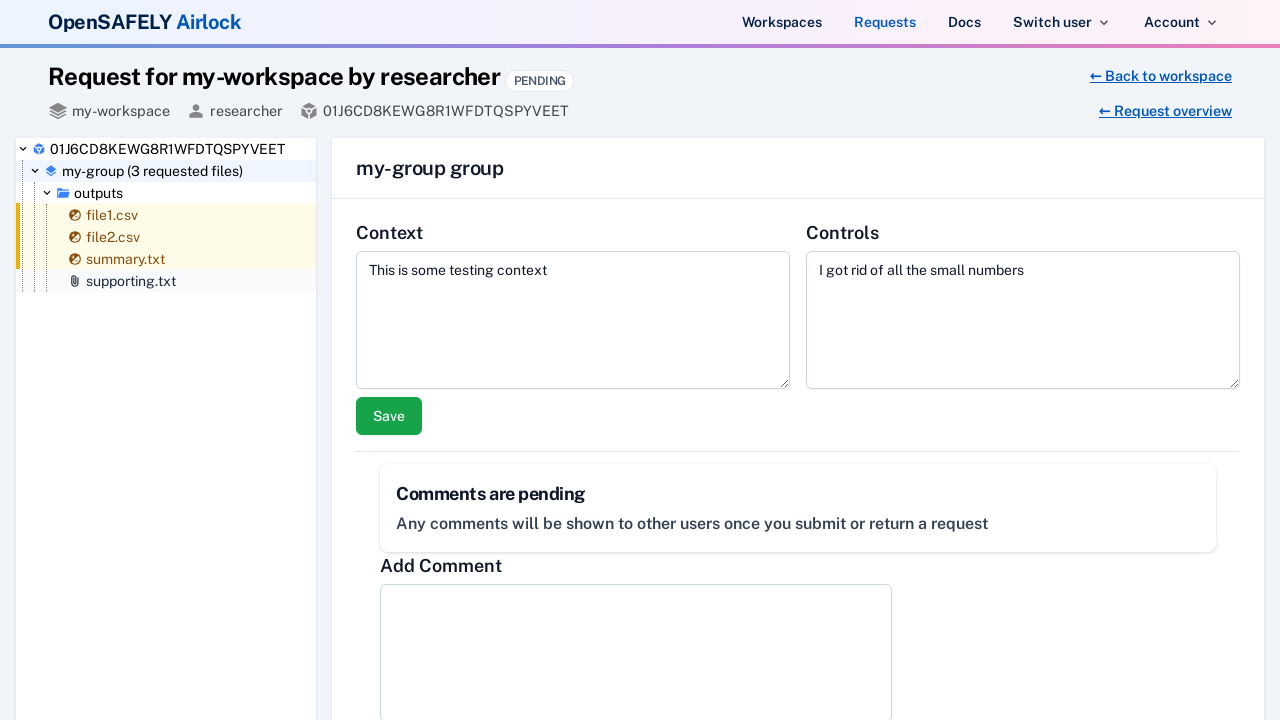1280x720 pixels.
Task: Click the output file icon next to file1.csv
Action: click(73, 215)
